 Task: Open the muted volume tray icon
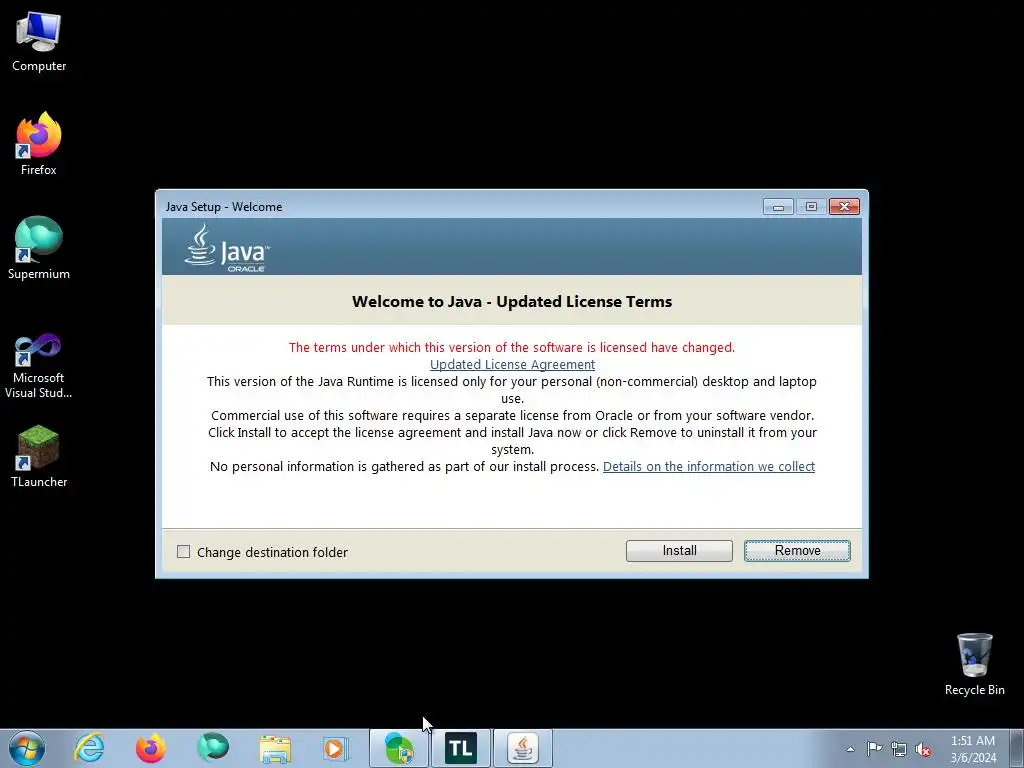coord(923,749)
